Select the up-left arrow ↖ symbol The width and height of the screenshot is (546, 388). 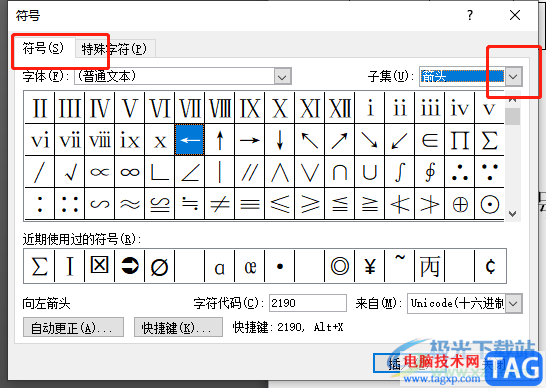click(x=309, y=140)
